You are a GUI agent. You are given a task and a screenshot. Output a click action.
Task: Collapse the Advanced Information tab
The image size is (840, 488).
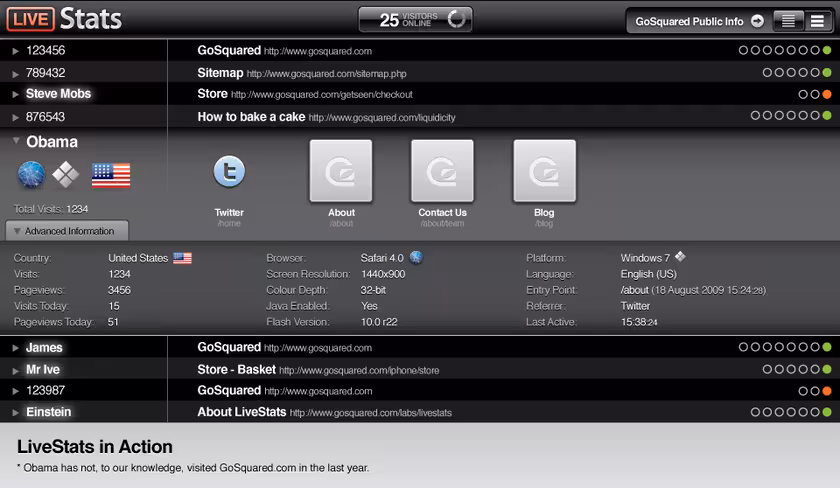67,231
